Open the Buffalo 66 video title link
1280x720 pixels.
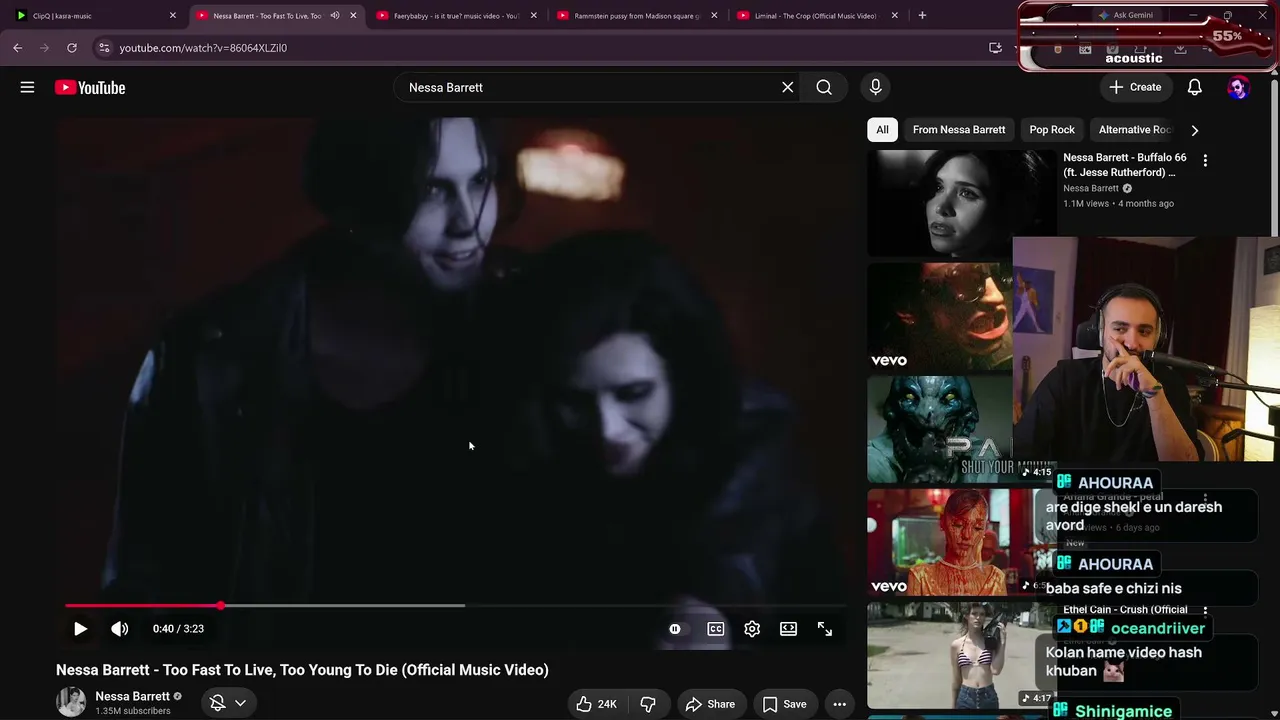tap(1125, 165)
